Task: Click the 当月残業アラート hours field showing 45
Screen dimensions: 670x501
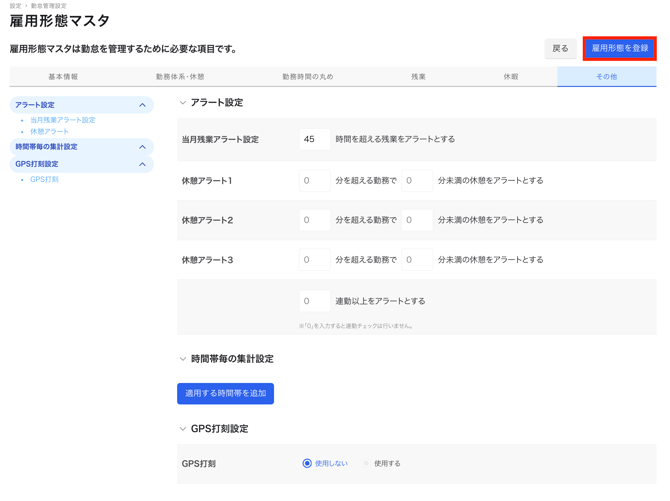Action: click(x=314, y=139)
